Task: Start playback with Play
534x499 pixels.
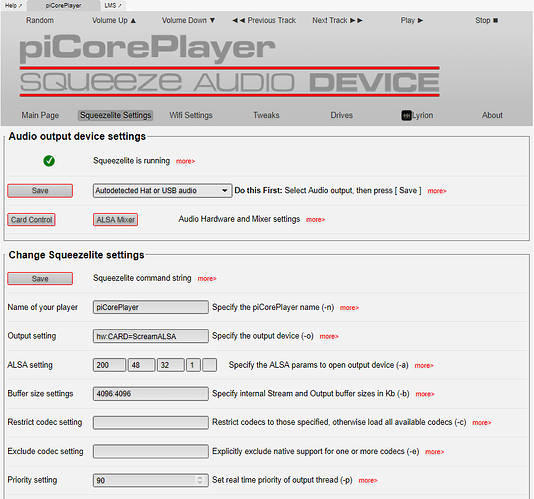Action: tap(412, 20)
